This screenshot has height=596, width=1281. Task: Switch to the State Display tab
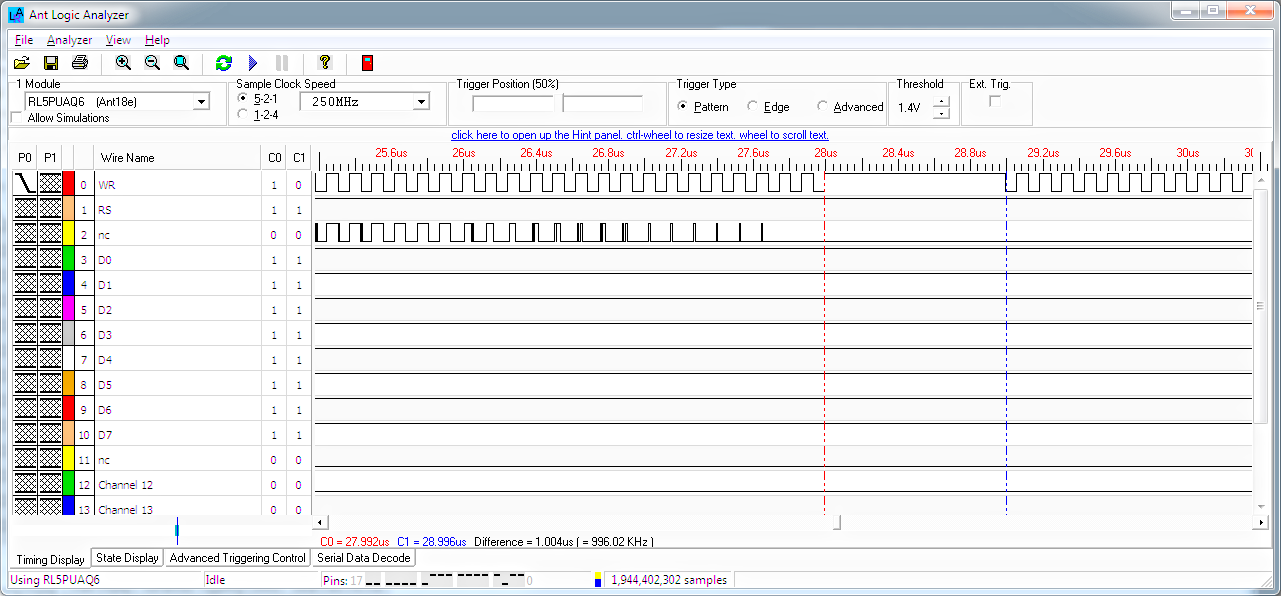pyautogui.click(x=127, y=558)
